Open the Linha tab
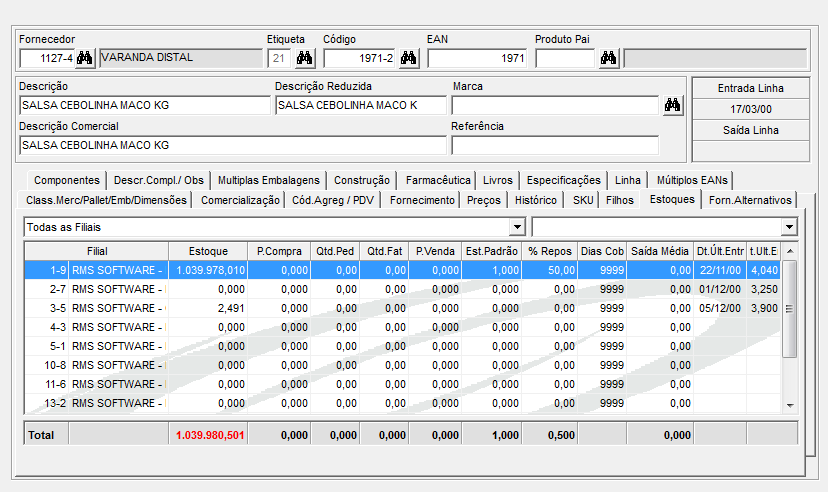This screenshot has height=492, width=828. coord(627,181)
